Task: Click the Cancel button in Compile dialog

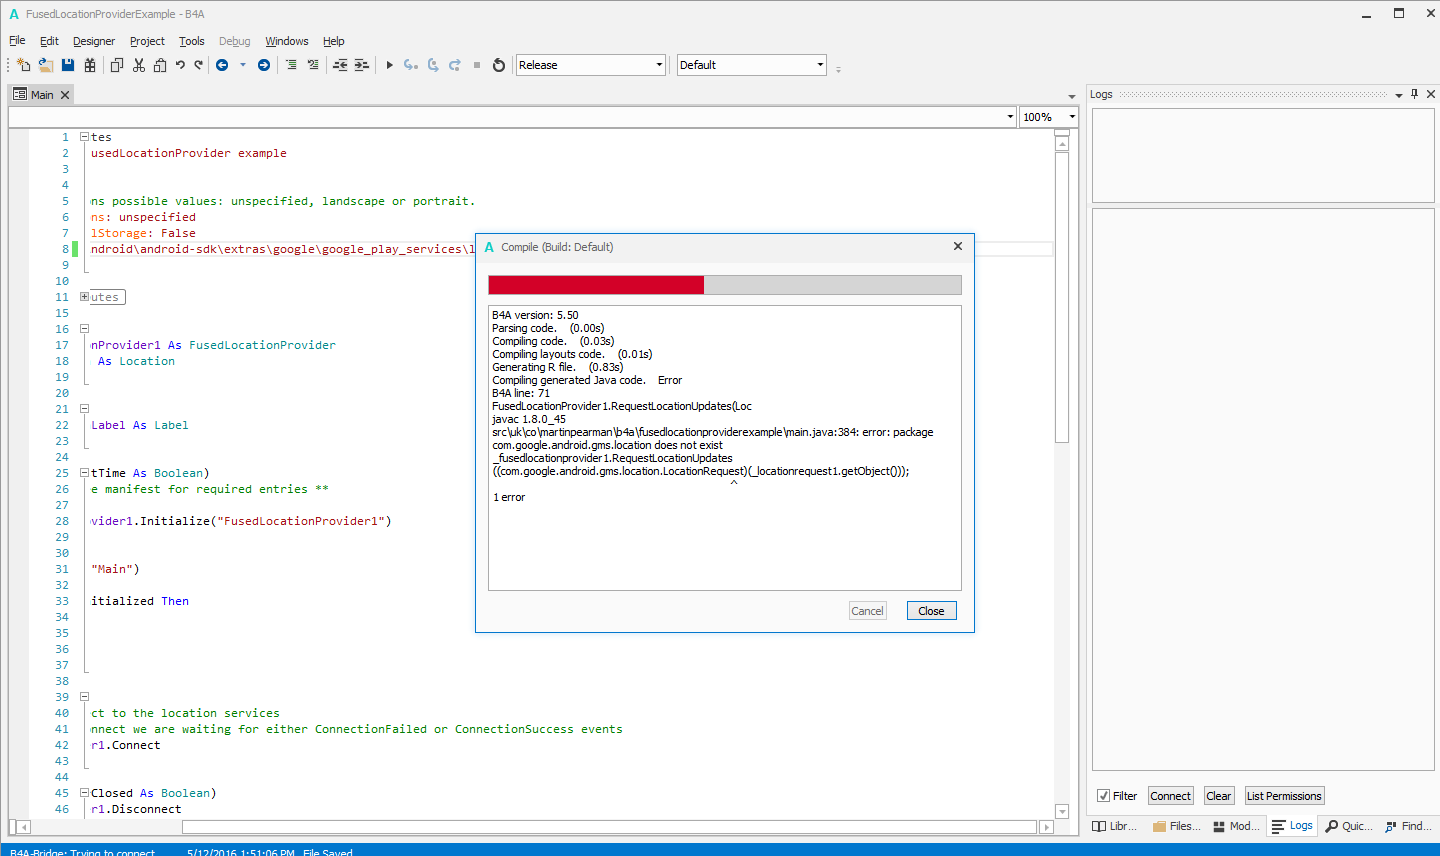Action: click(x=867, y=611)
